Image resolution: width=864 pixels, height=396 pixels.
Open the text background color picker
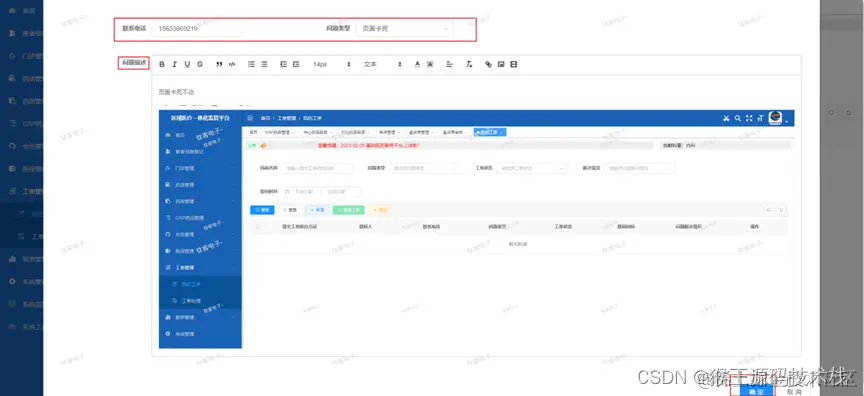click(430, 64)
